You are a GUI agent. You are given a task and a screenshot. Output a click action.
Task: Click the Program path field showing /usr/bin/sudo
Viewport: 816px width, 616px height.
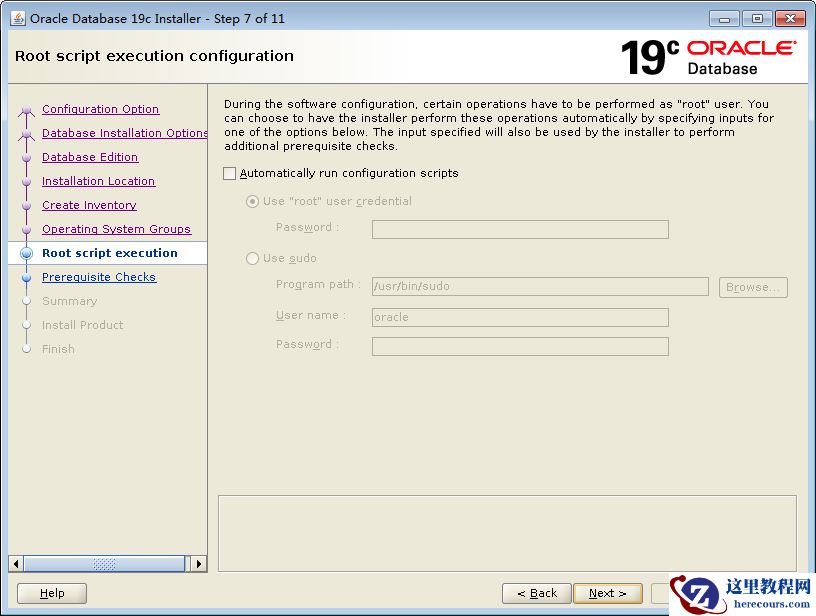click(540, 286)
